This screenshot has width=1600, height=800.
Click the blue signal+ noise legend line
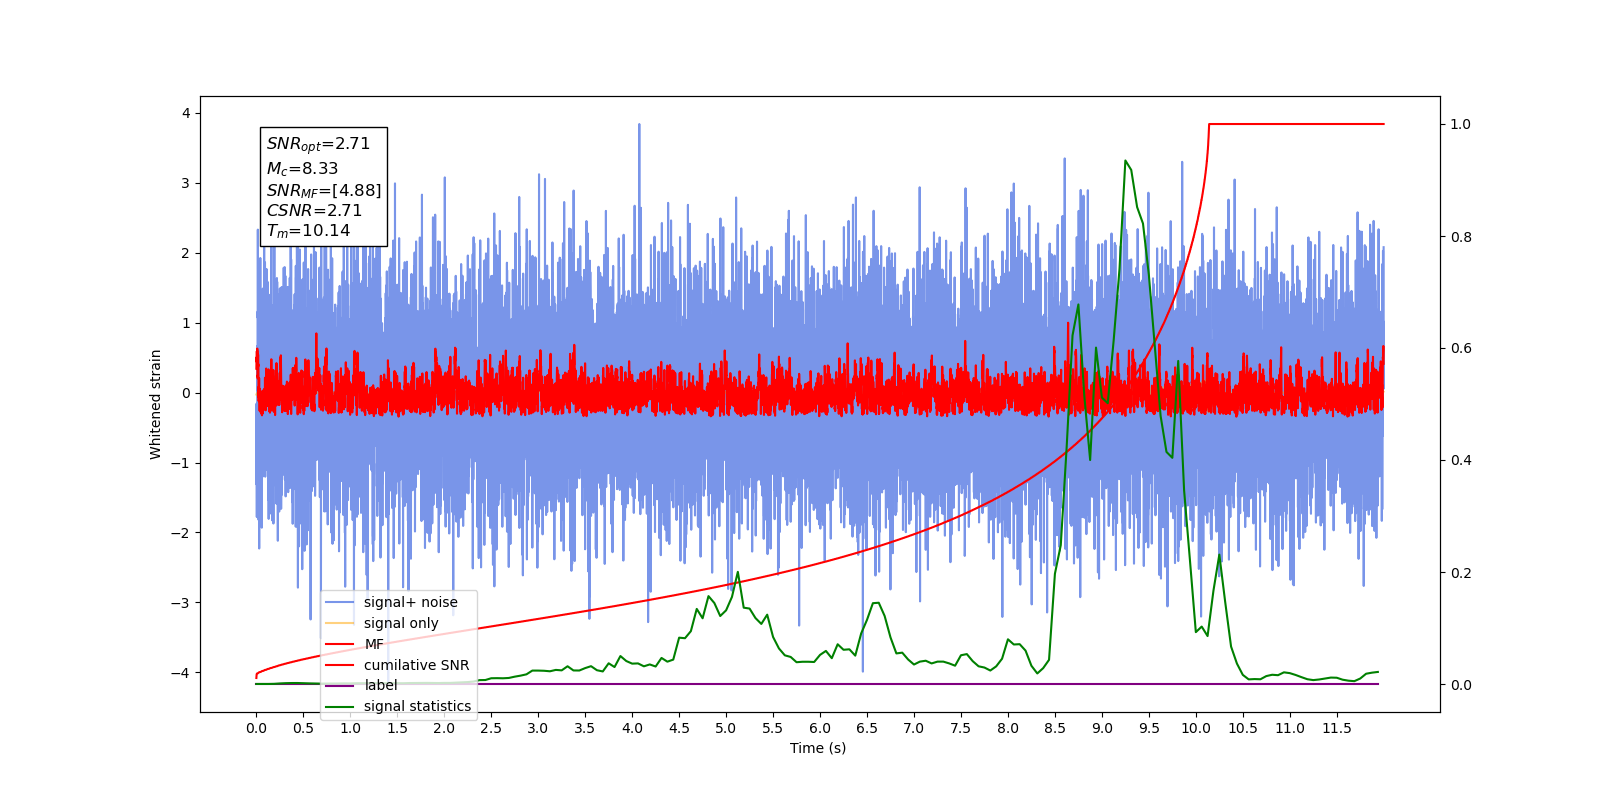click(340, 602)
